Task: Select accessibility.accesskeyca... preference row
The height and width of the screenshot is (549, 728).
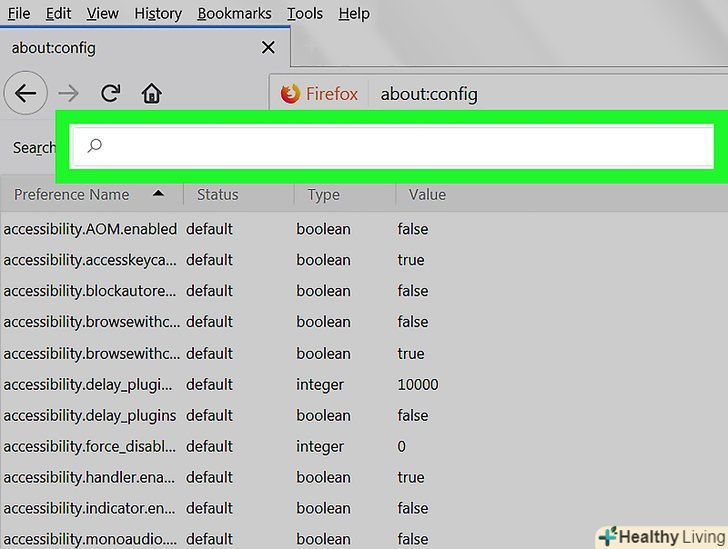Action: tap(364, 260)
